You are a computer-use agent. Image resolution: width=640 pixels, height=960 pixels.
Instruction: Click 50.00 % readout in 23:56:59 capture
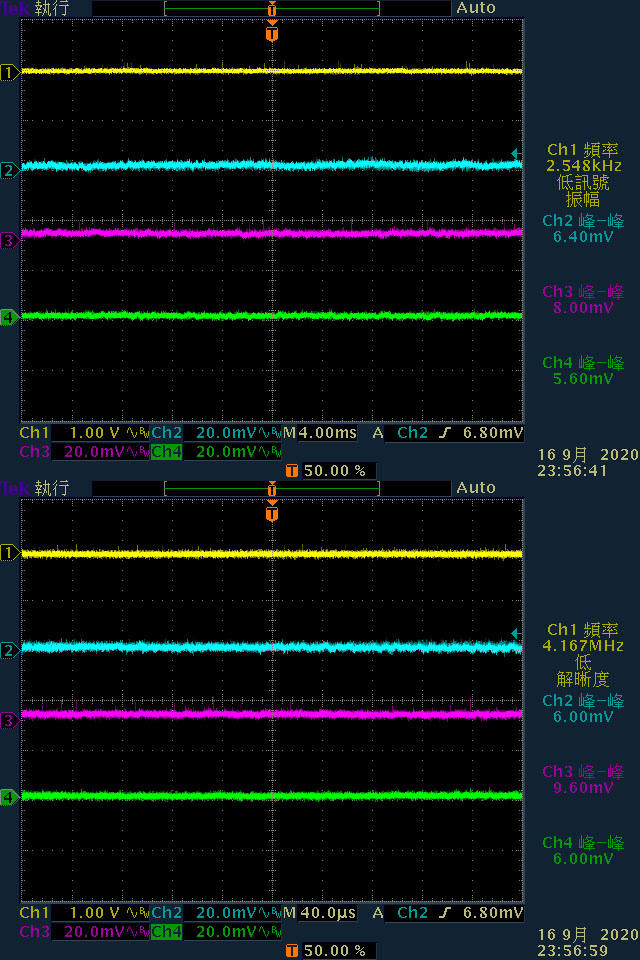pos(335,951)
